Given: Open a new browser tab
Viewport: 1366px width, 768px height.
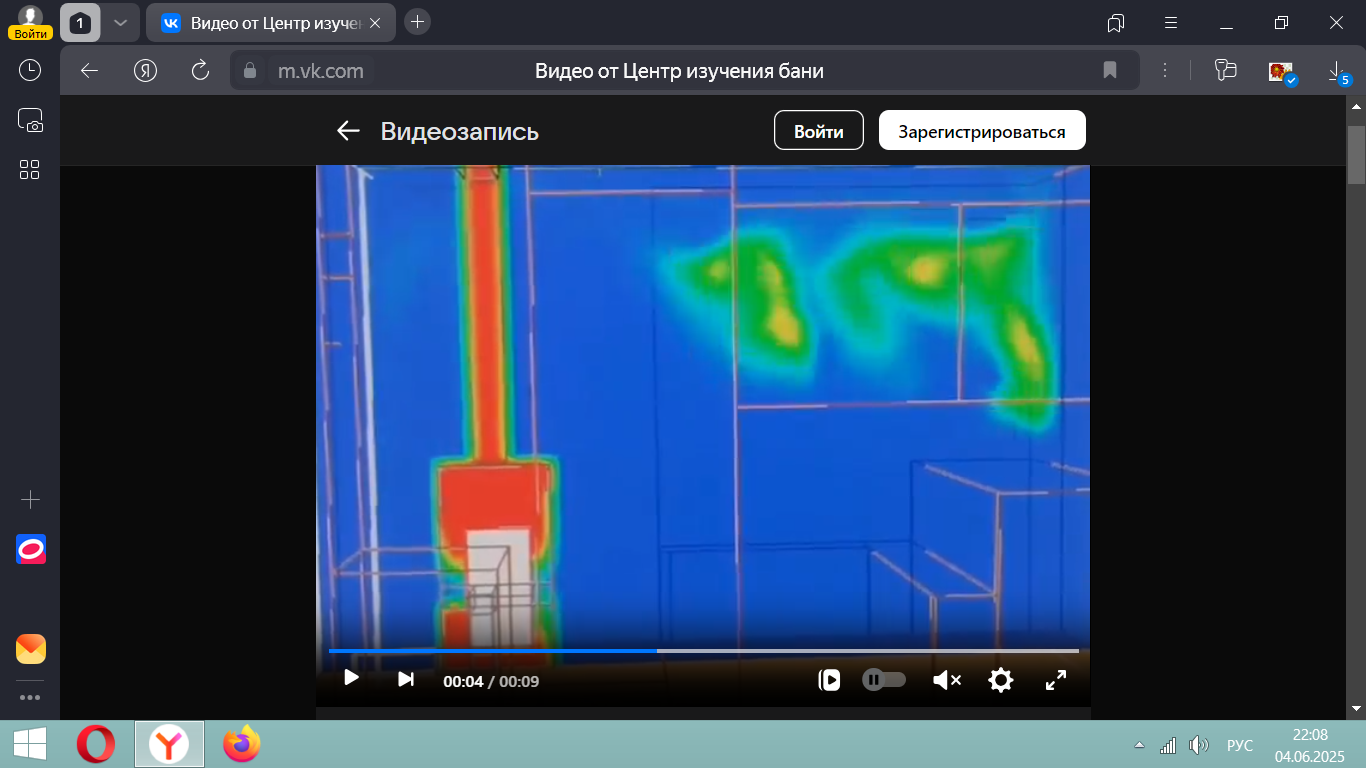Looking at the screenshot, I should tap(418, 22).
